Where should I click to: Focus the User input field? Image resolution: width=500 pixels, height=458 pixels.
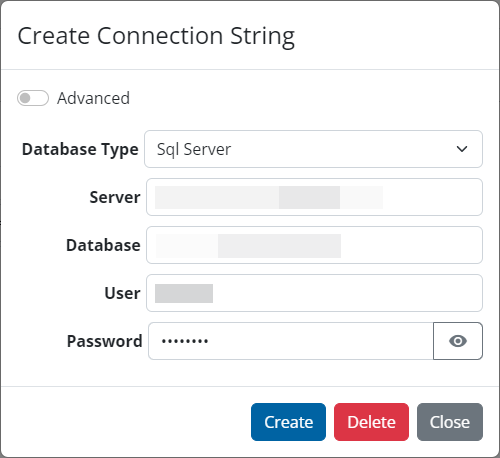coord(314,293)
